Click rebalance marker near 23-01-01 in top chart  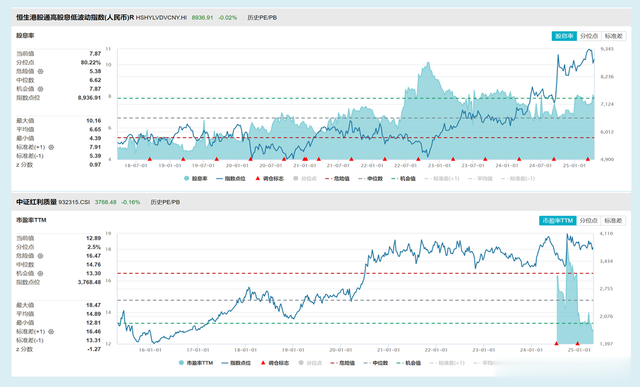click(453, 159)
